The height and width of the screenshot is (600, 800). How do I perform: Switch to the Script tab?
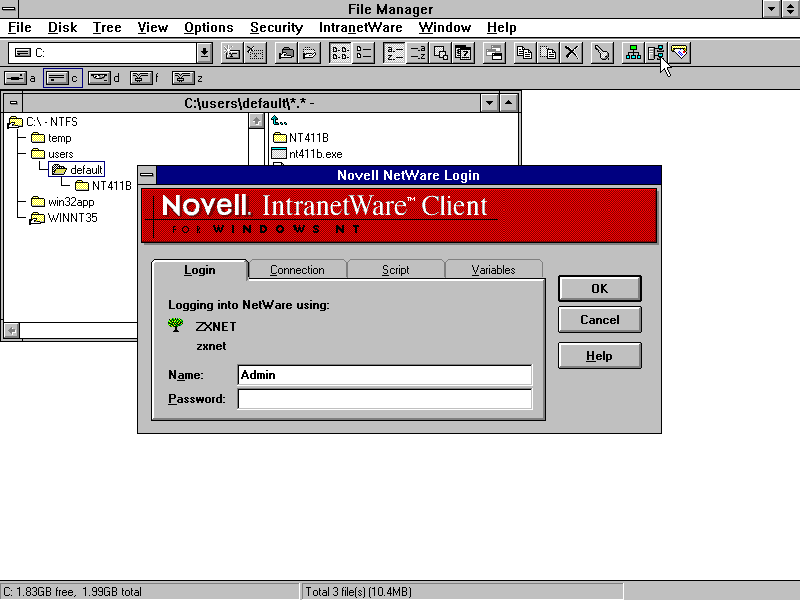395,270
